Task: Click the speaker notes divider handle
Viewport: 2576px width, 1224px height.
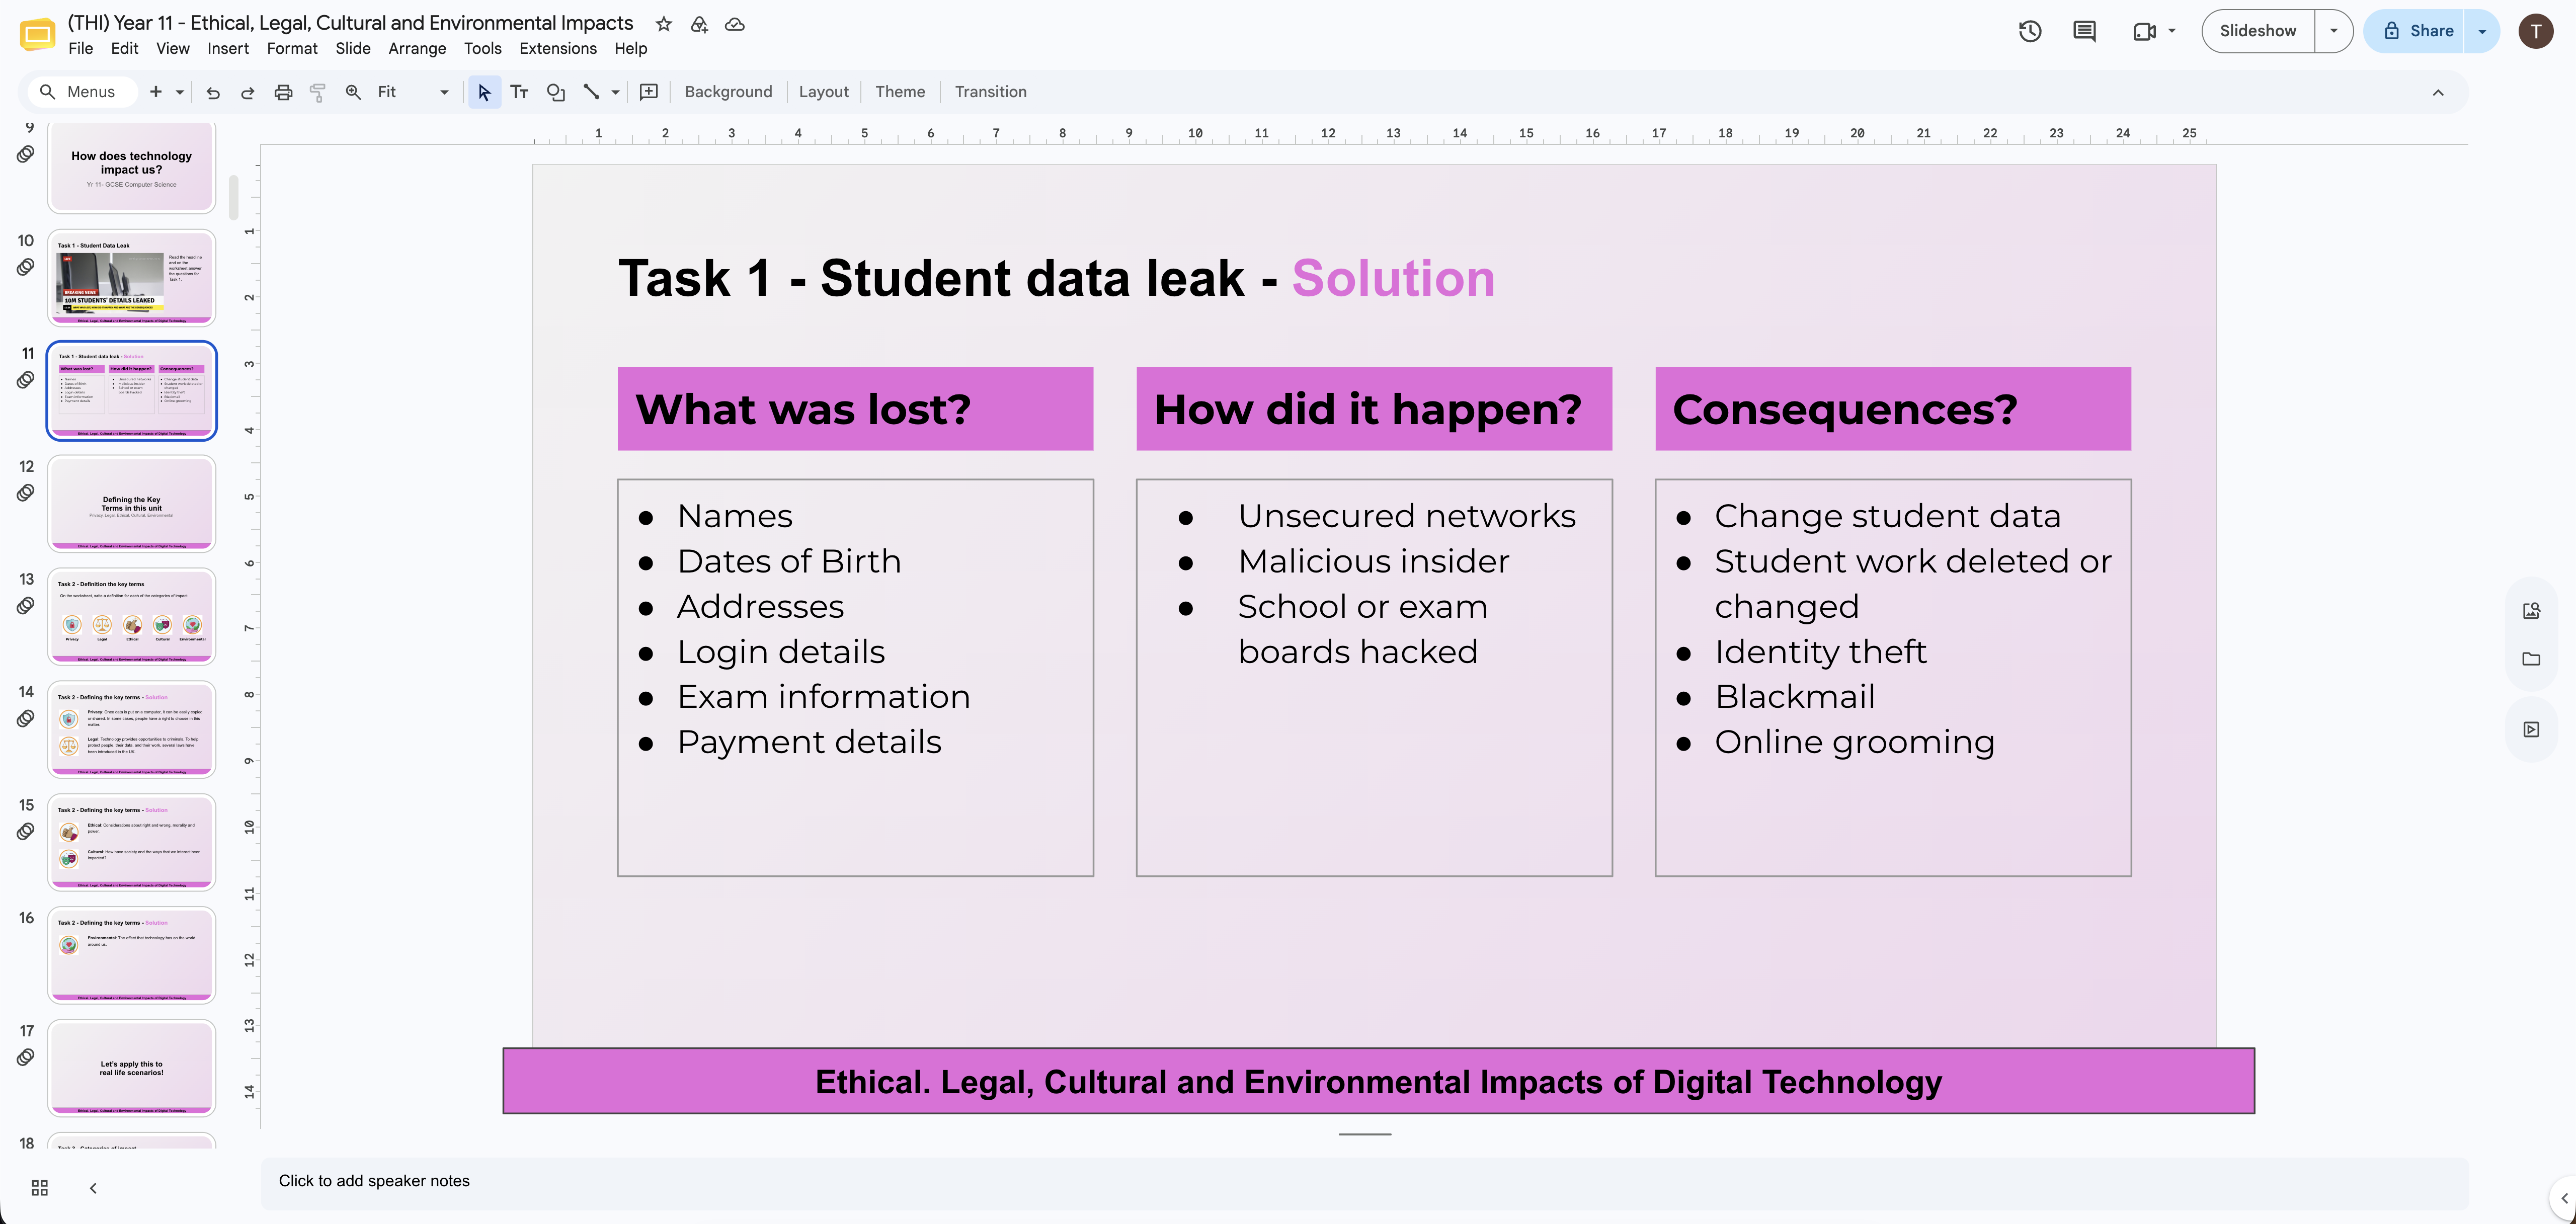Action: click(1365, 1134)
